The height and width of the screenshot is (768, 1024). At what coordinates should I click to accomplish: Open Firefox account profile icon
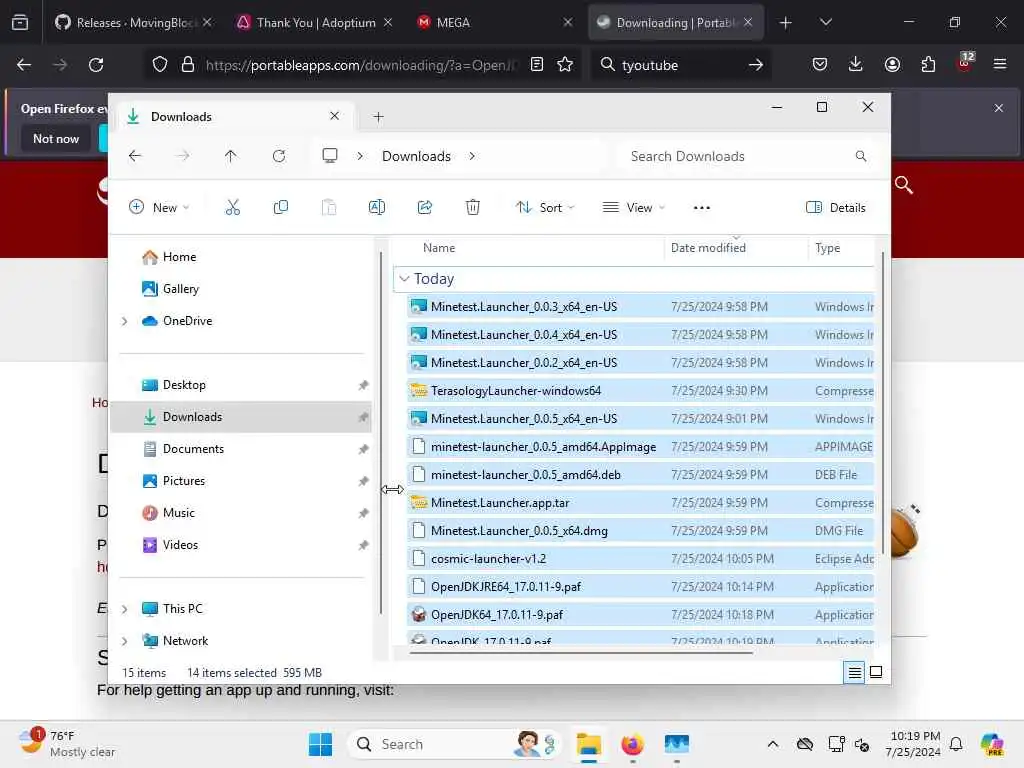[x=892, y=65]
